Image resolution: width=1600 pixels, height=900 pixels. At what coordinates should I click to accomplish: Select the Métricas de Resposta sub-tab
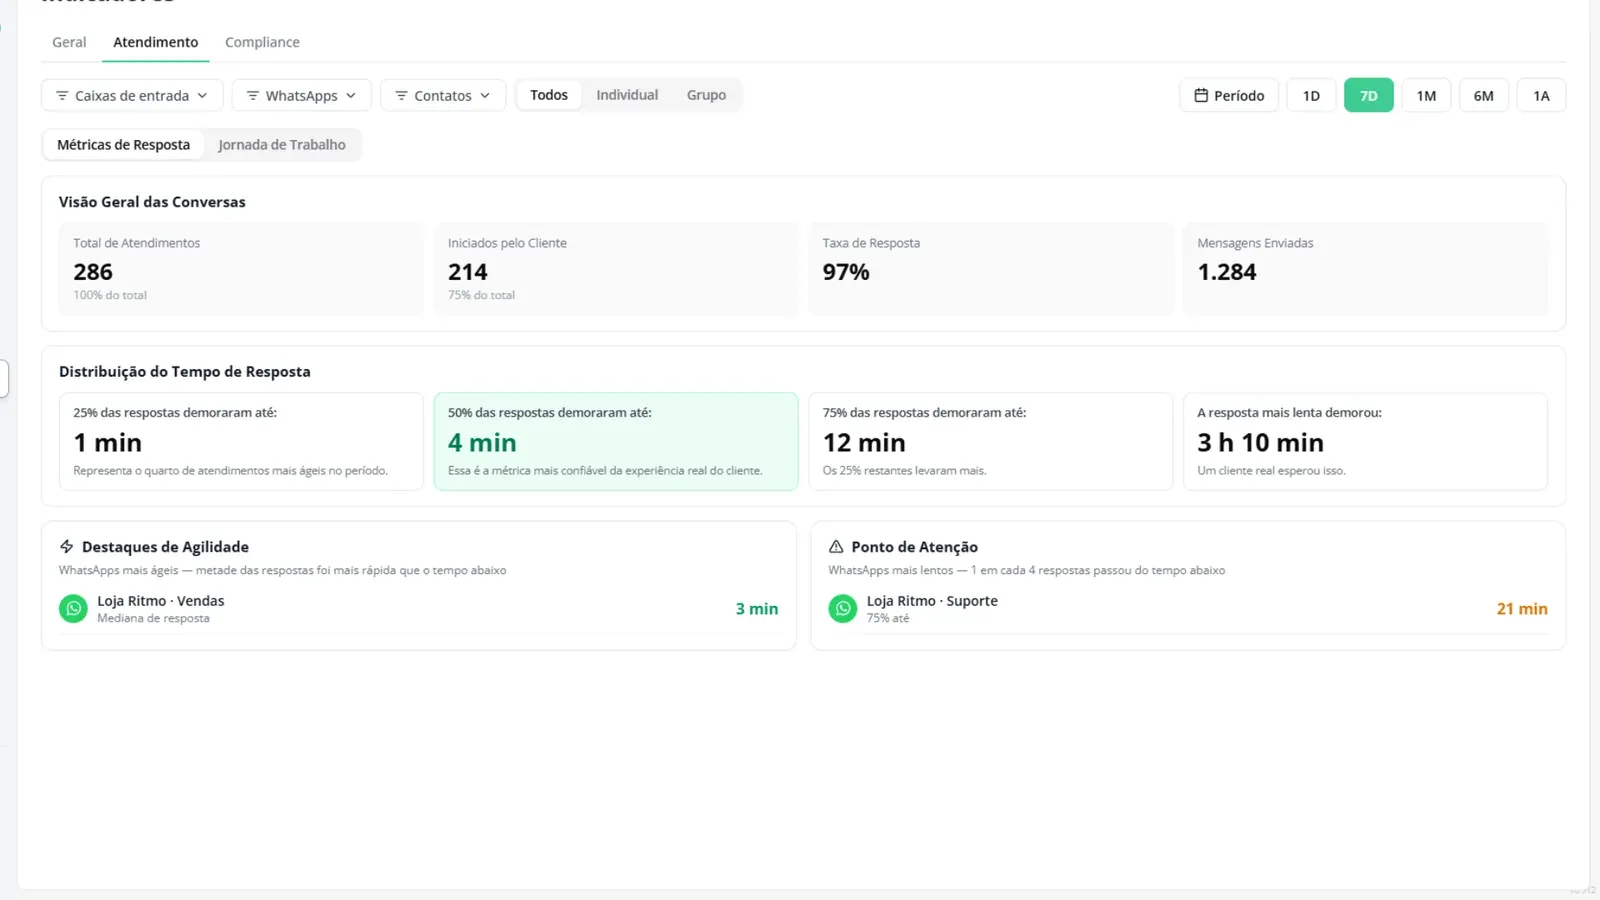(123, 145)
